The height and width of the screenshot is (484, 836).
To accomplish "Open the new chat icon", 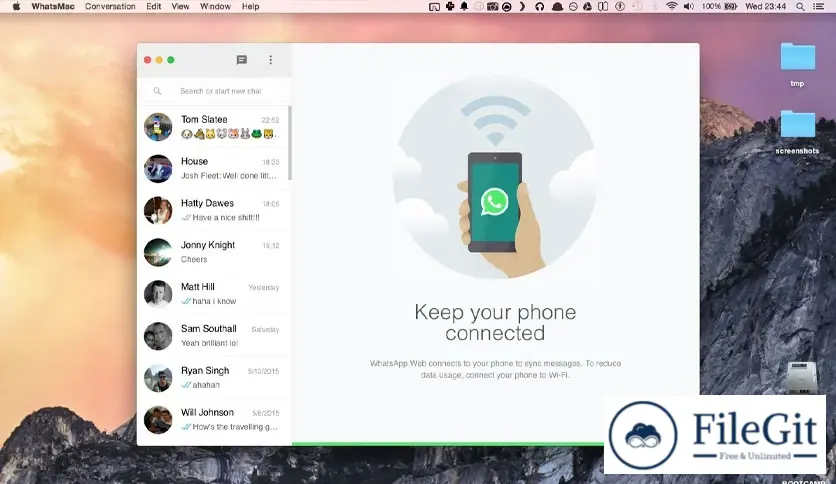I will 242,60.
